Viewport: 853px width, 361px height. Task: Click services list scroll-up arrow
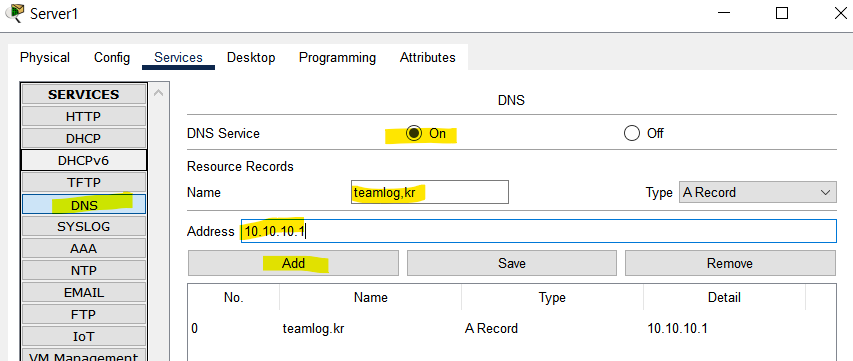click(x=158, y=93)
